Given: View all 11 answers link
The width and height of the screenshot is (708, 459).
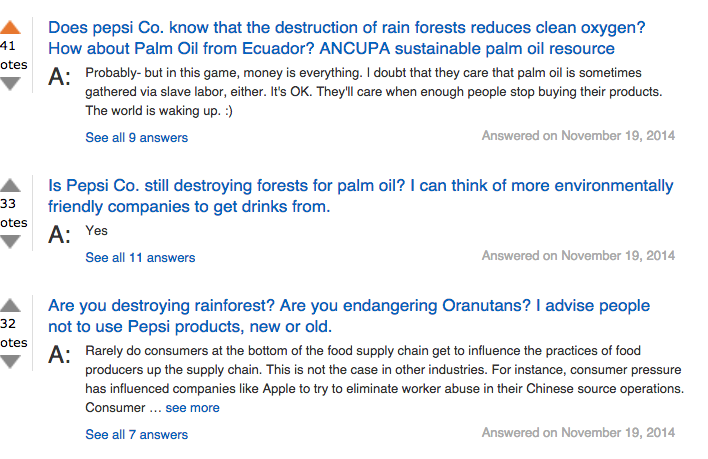Looking at the screenshot, I should (140, 257).
